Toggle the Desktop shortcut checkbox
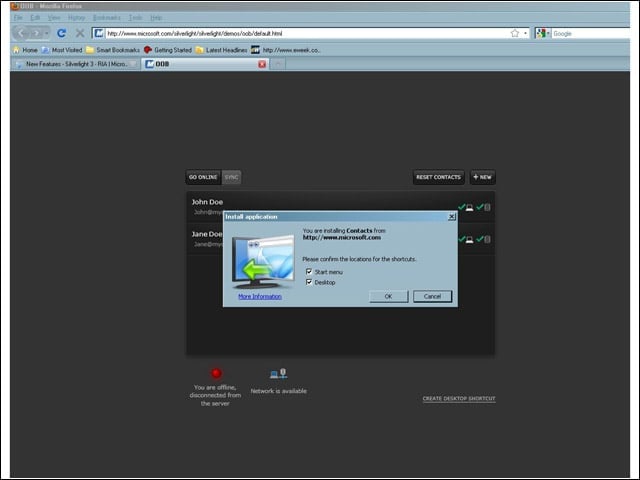The image size is (640, 480). pyautogui.click(x=309, y=282)
